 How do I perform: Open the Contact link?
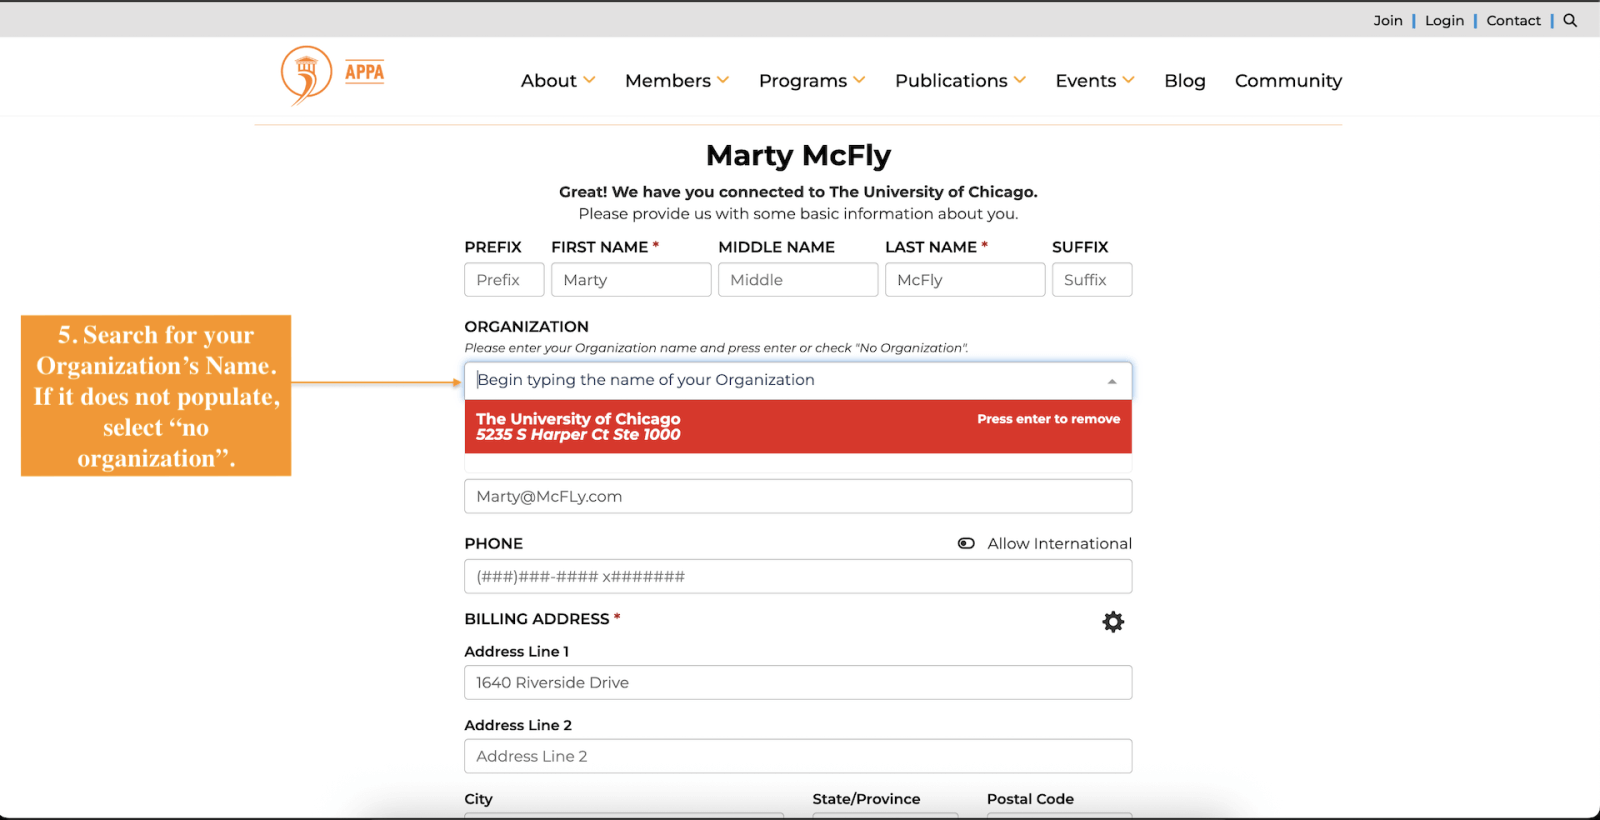[1513, 21]
